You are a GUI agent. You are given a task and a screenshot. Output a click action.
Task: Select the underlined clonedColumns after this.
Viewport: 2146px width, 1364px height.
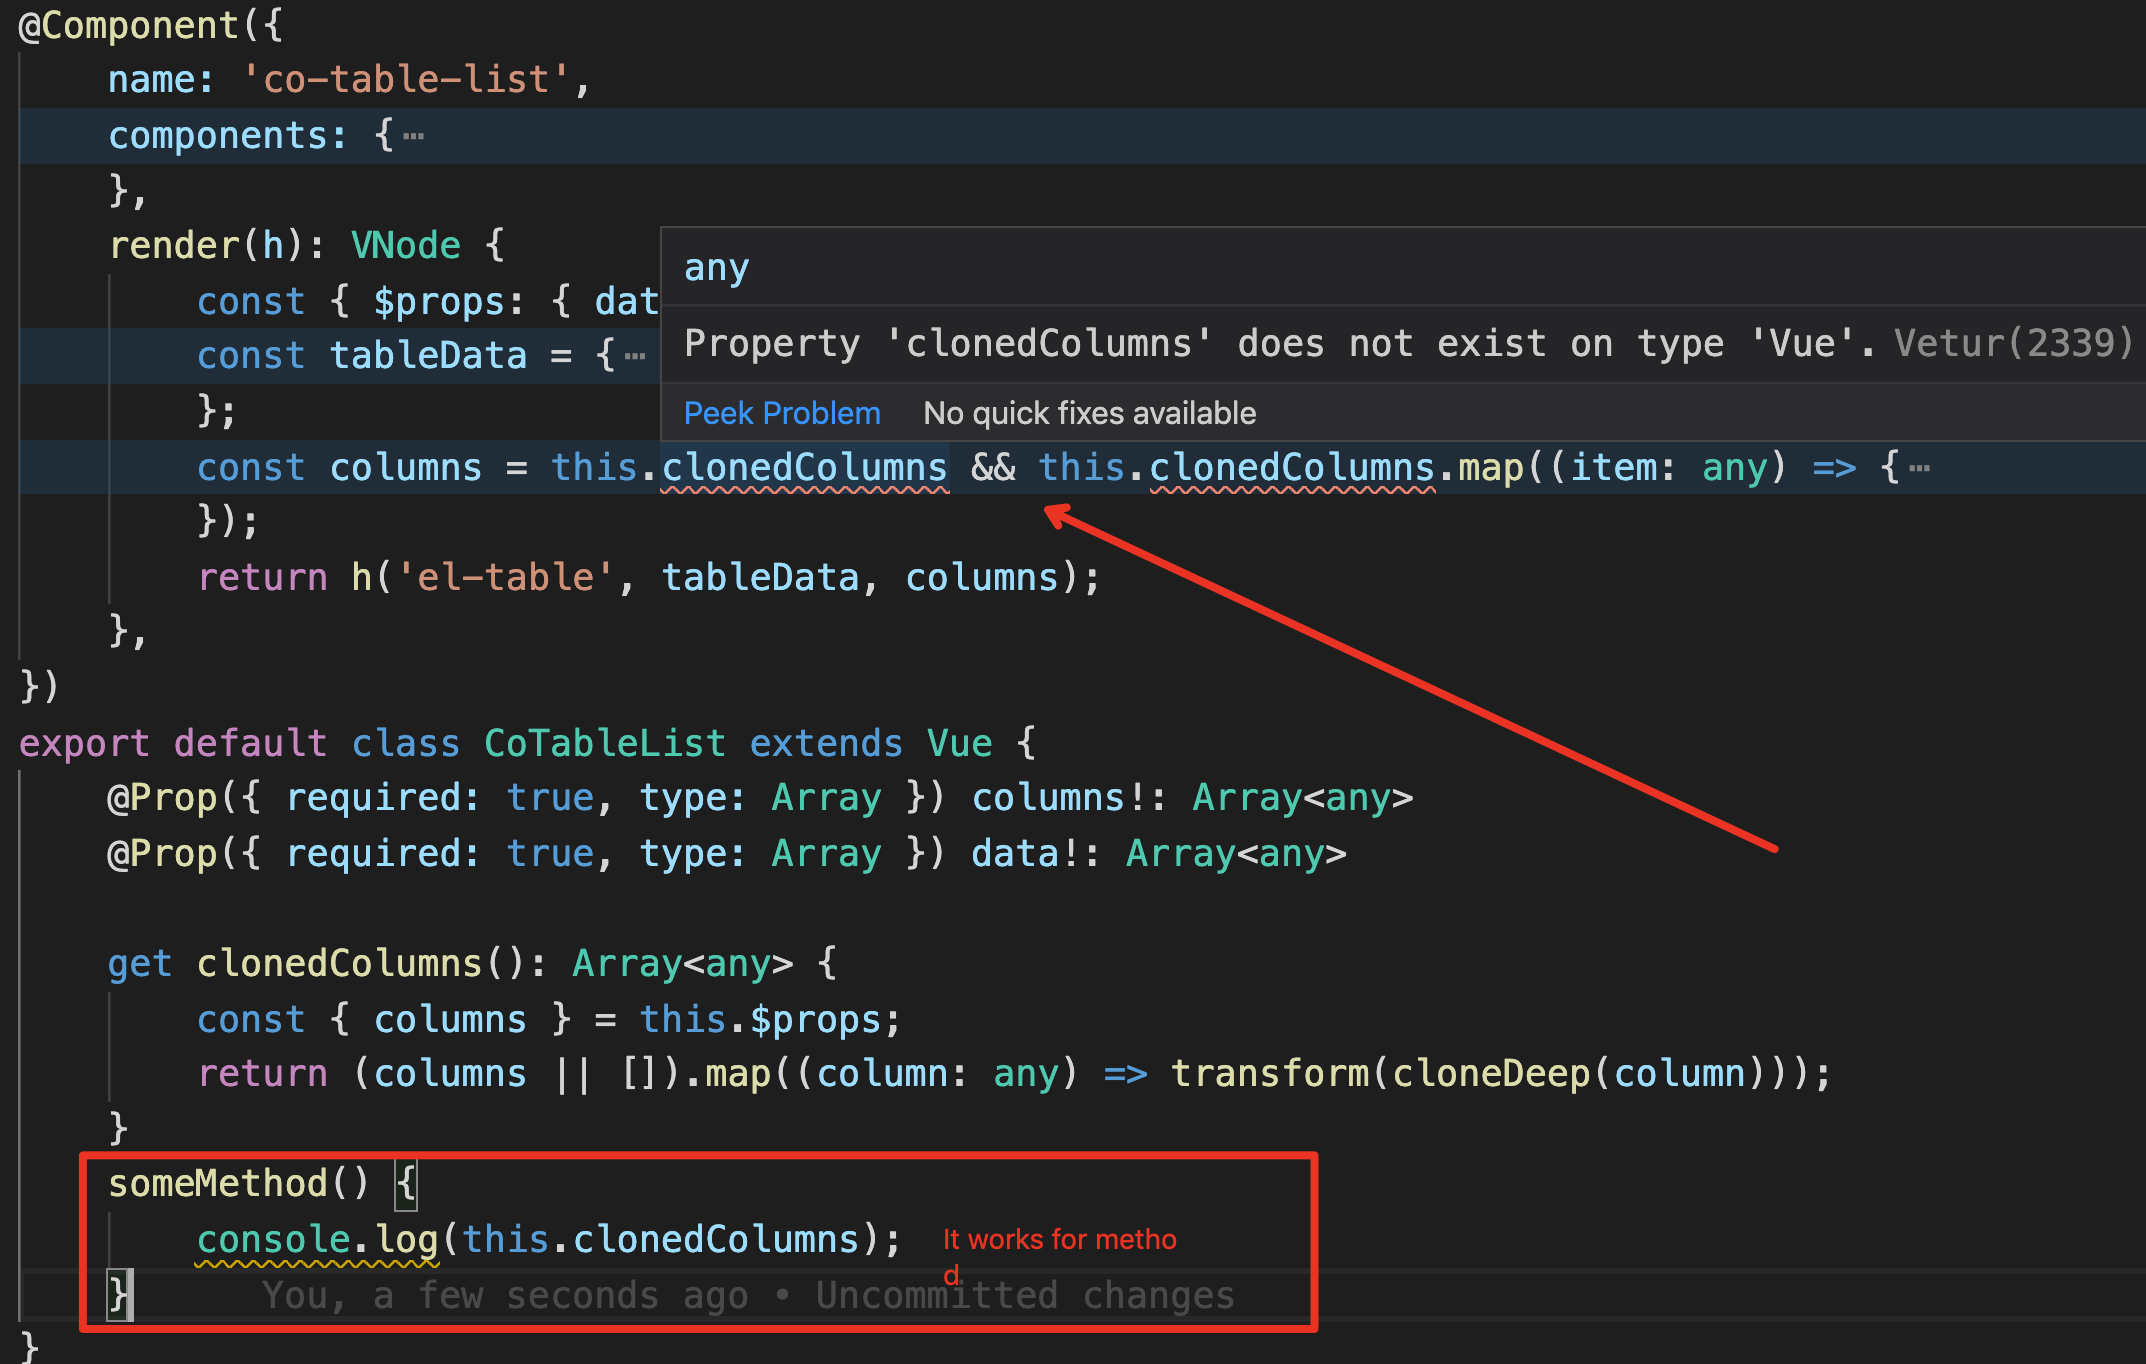tap(803, 466)
